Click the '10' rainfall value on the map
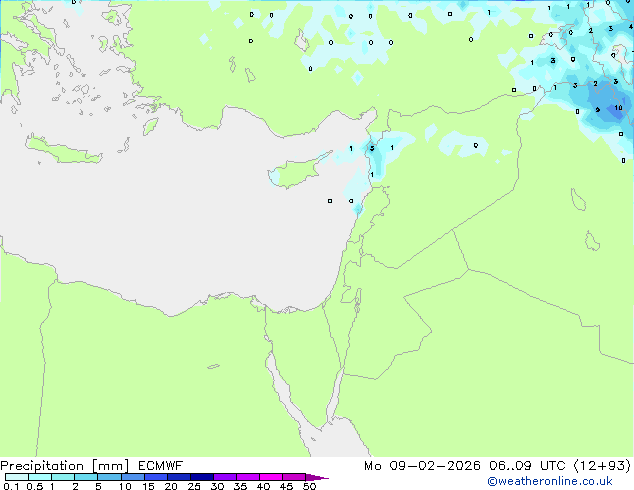This screenshot has height=490, width=634. pos(618,108)
